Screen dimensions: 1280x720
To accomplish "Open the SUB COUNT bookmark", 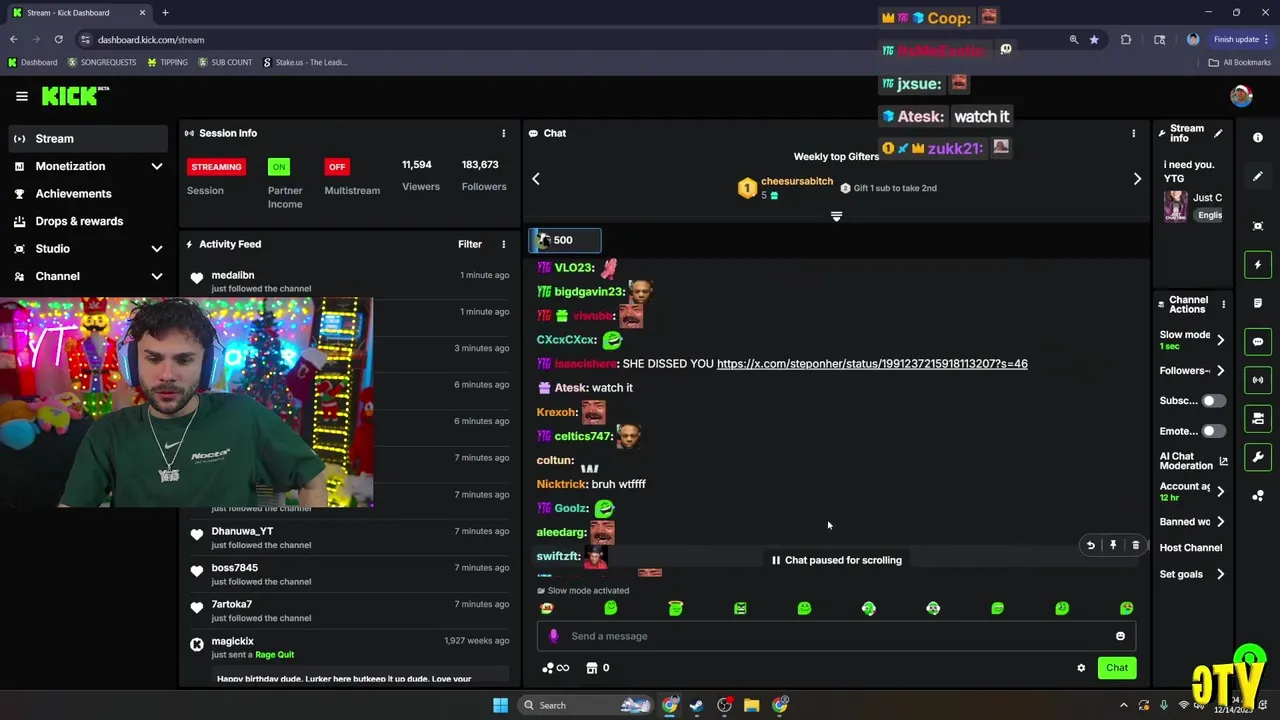I will [225, 62].
